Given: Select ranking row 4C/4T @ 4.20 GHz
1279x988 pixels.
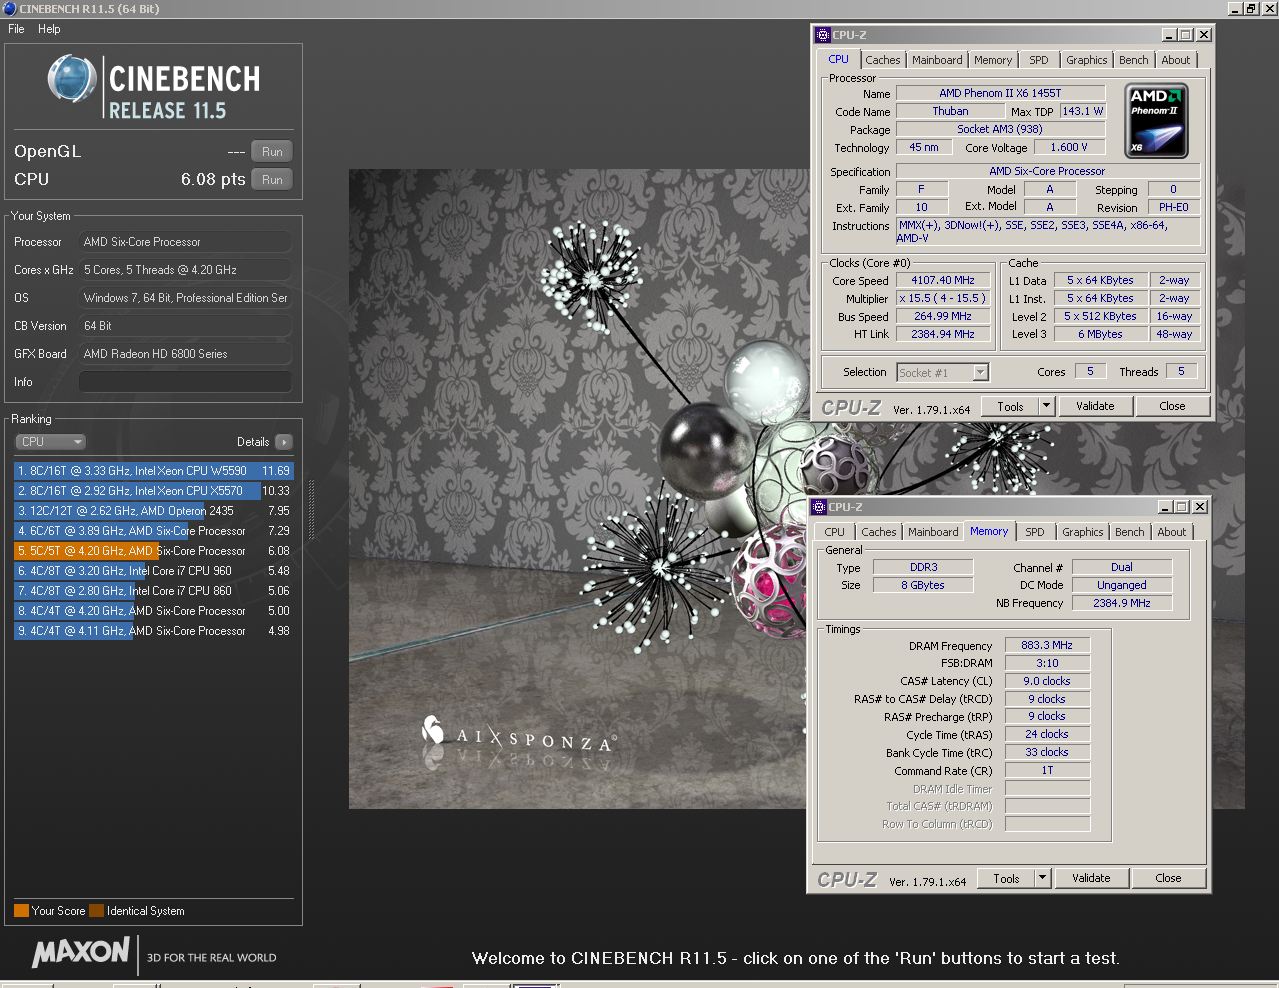Looking at the screenshot, I should point(154,611).
